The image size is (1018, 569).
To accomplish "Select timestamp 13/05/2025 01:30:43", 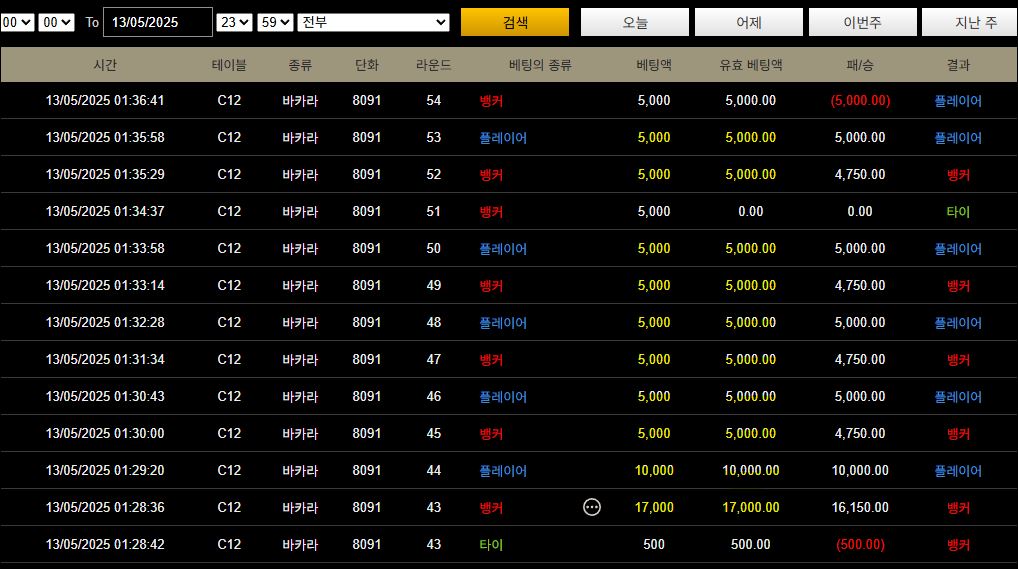I will coord(105,396).
